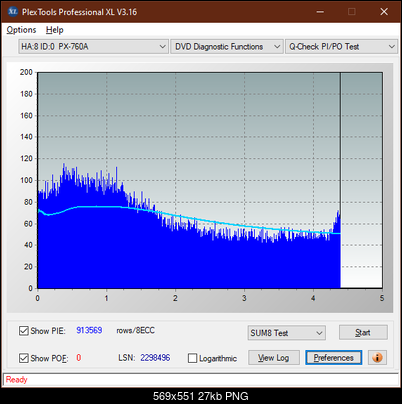Click the rows/8ECC label

(x=135, y=330)
